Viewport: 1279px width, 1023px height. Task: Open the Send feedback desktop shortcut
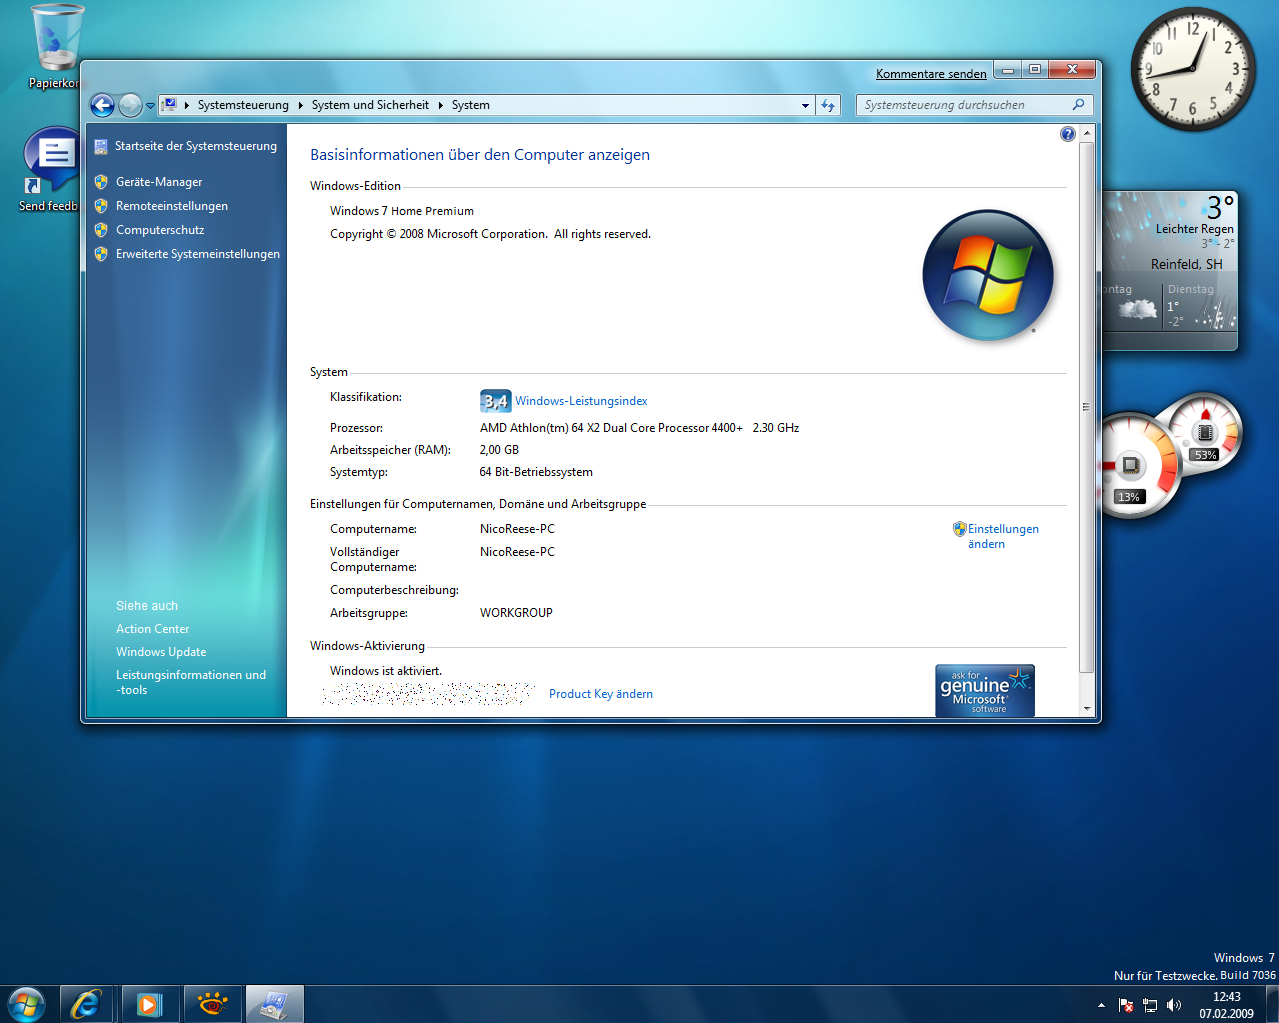[x=50, y=170]
